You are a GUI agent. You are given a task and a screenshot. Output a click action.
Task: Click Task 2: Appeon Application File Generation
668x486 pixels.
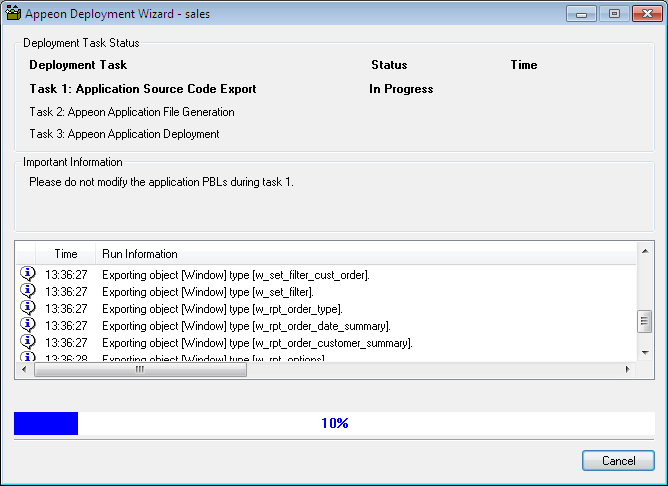[x=132, y=112]
